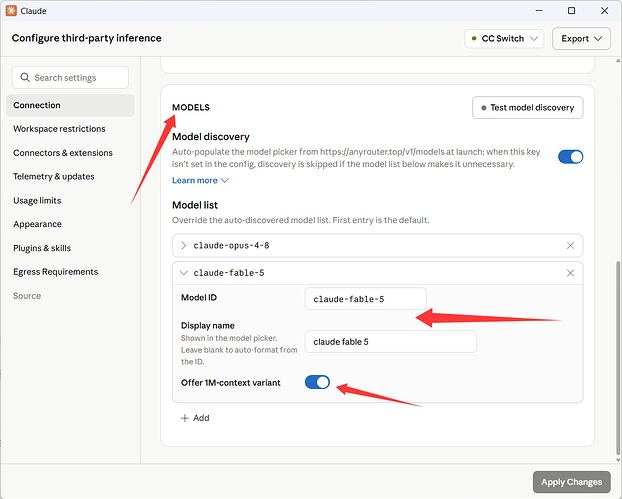Open Workspace restrictions settings
This screenshot has height=499, width=622.
coord(59,129)
